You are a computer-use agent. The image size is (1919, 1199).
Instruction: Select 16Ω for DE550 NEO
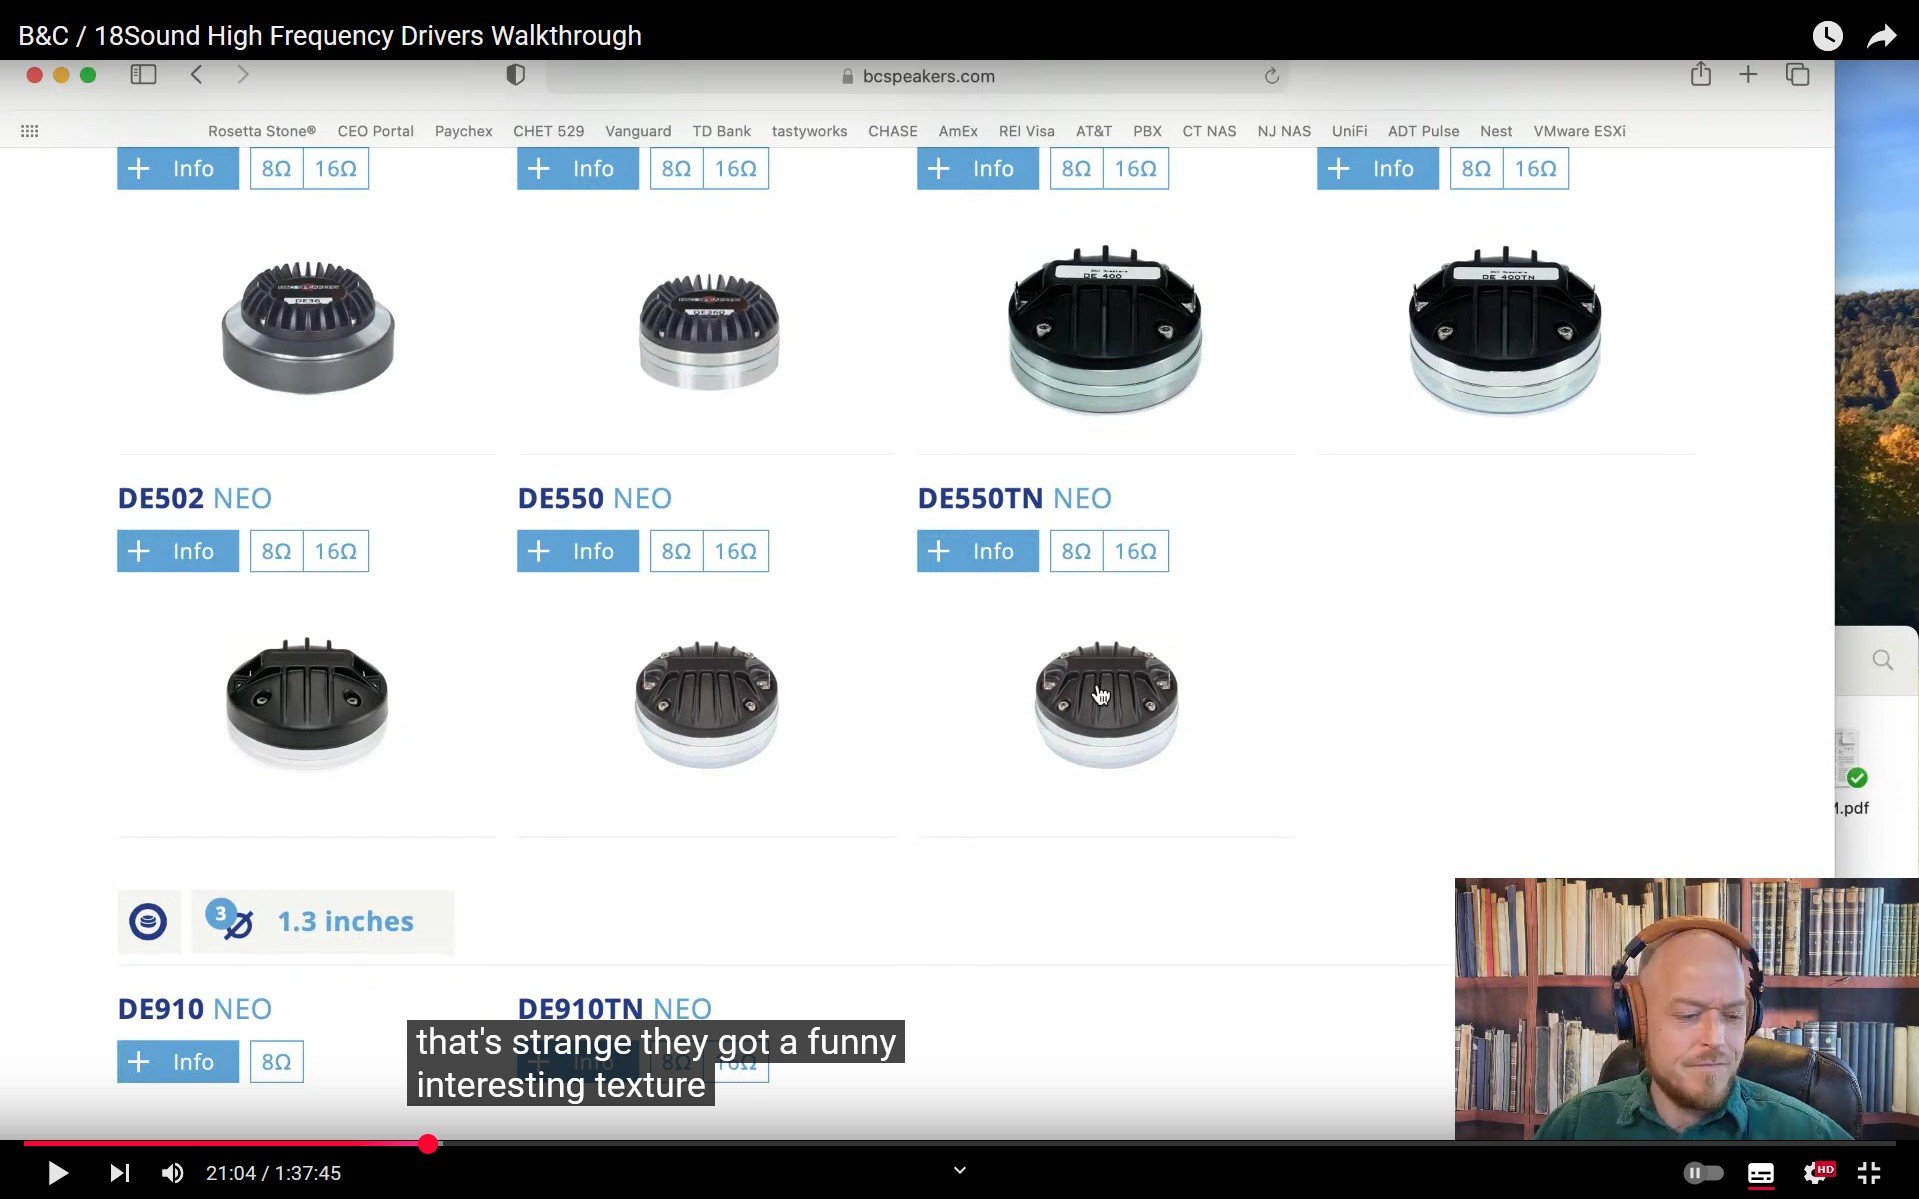tap(736, 551)
